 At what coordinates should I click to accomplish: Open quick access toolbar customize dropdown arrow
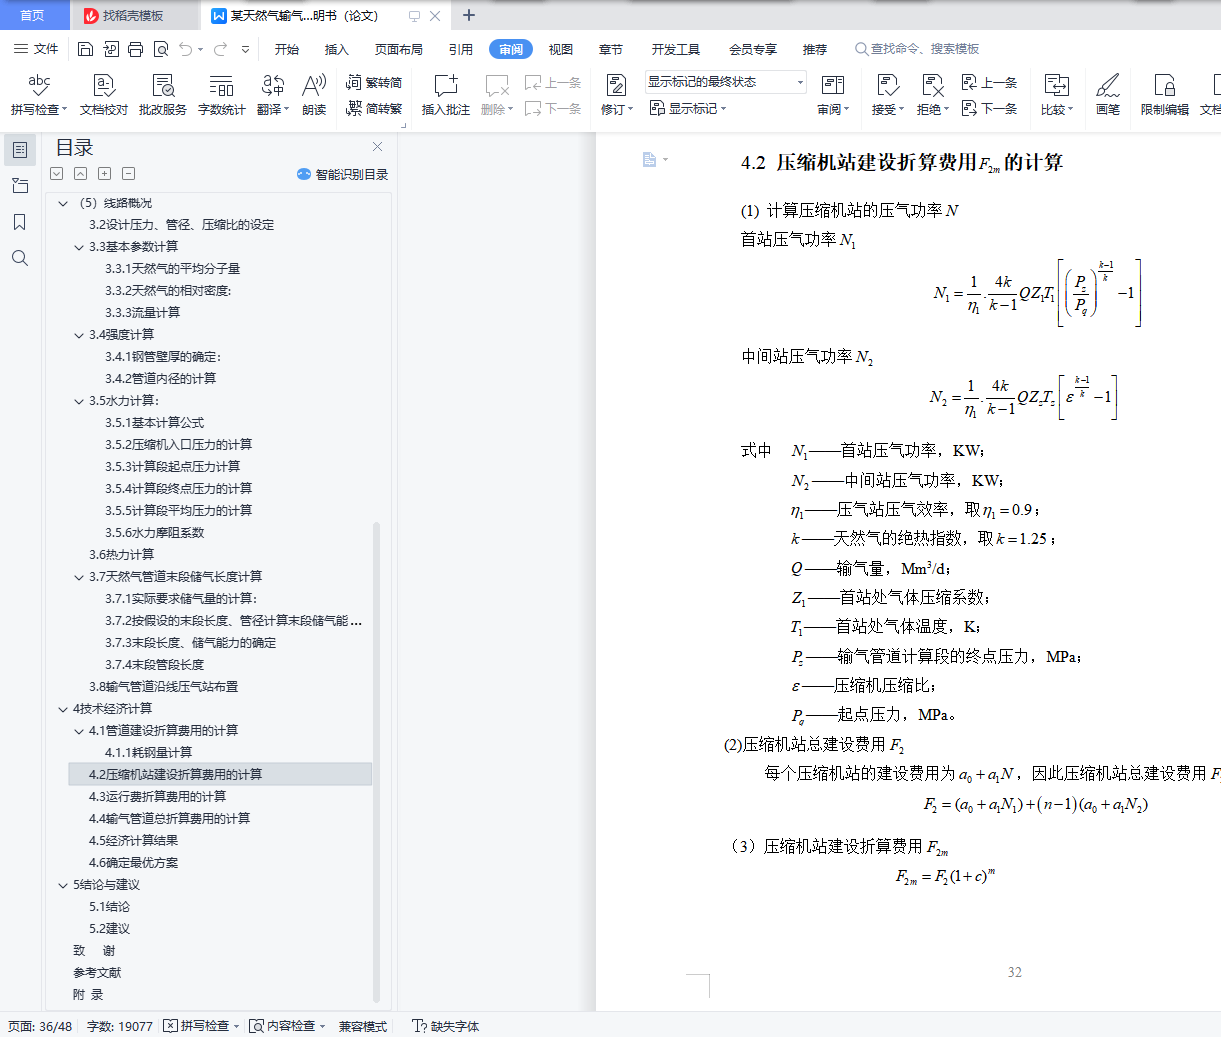pos(245,49)
